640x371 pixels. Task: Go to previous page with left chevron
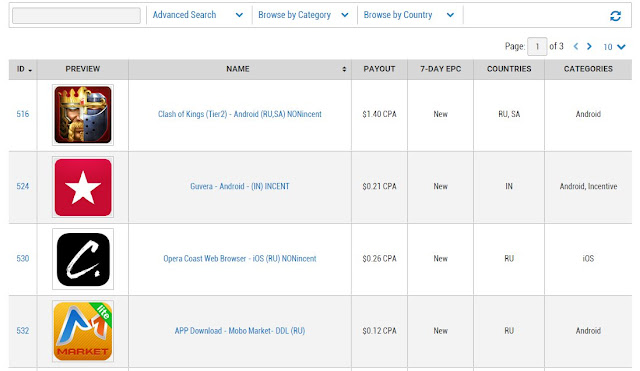click(x=576, y=47)
